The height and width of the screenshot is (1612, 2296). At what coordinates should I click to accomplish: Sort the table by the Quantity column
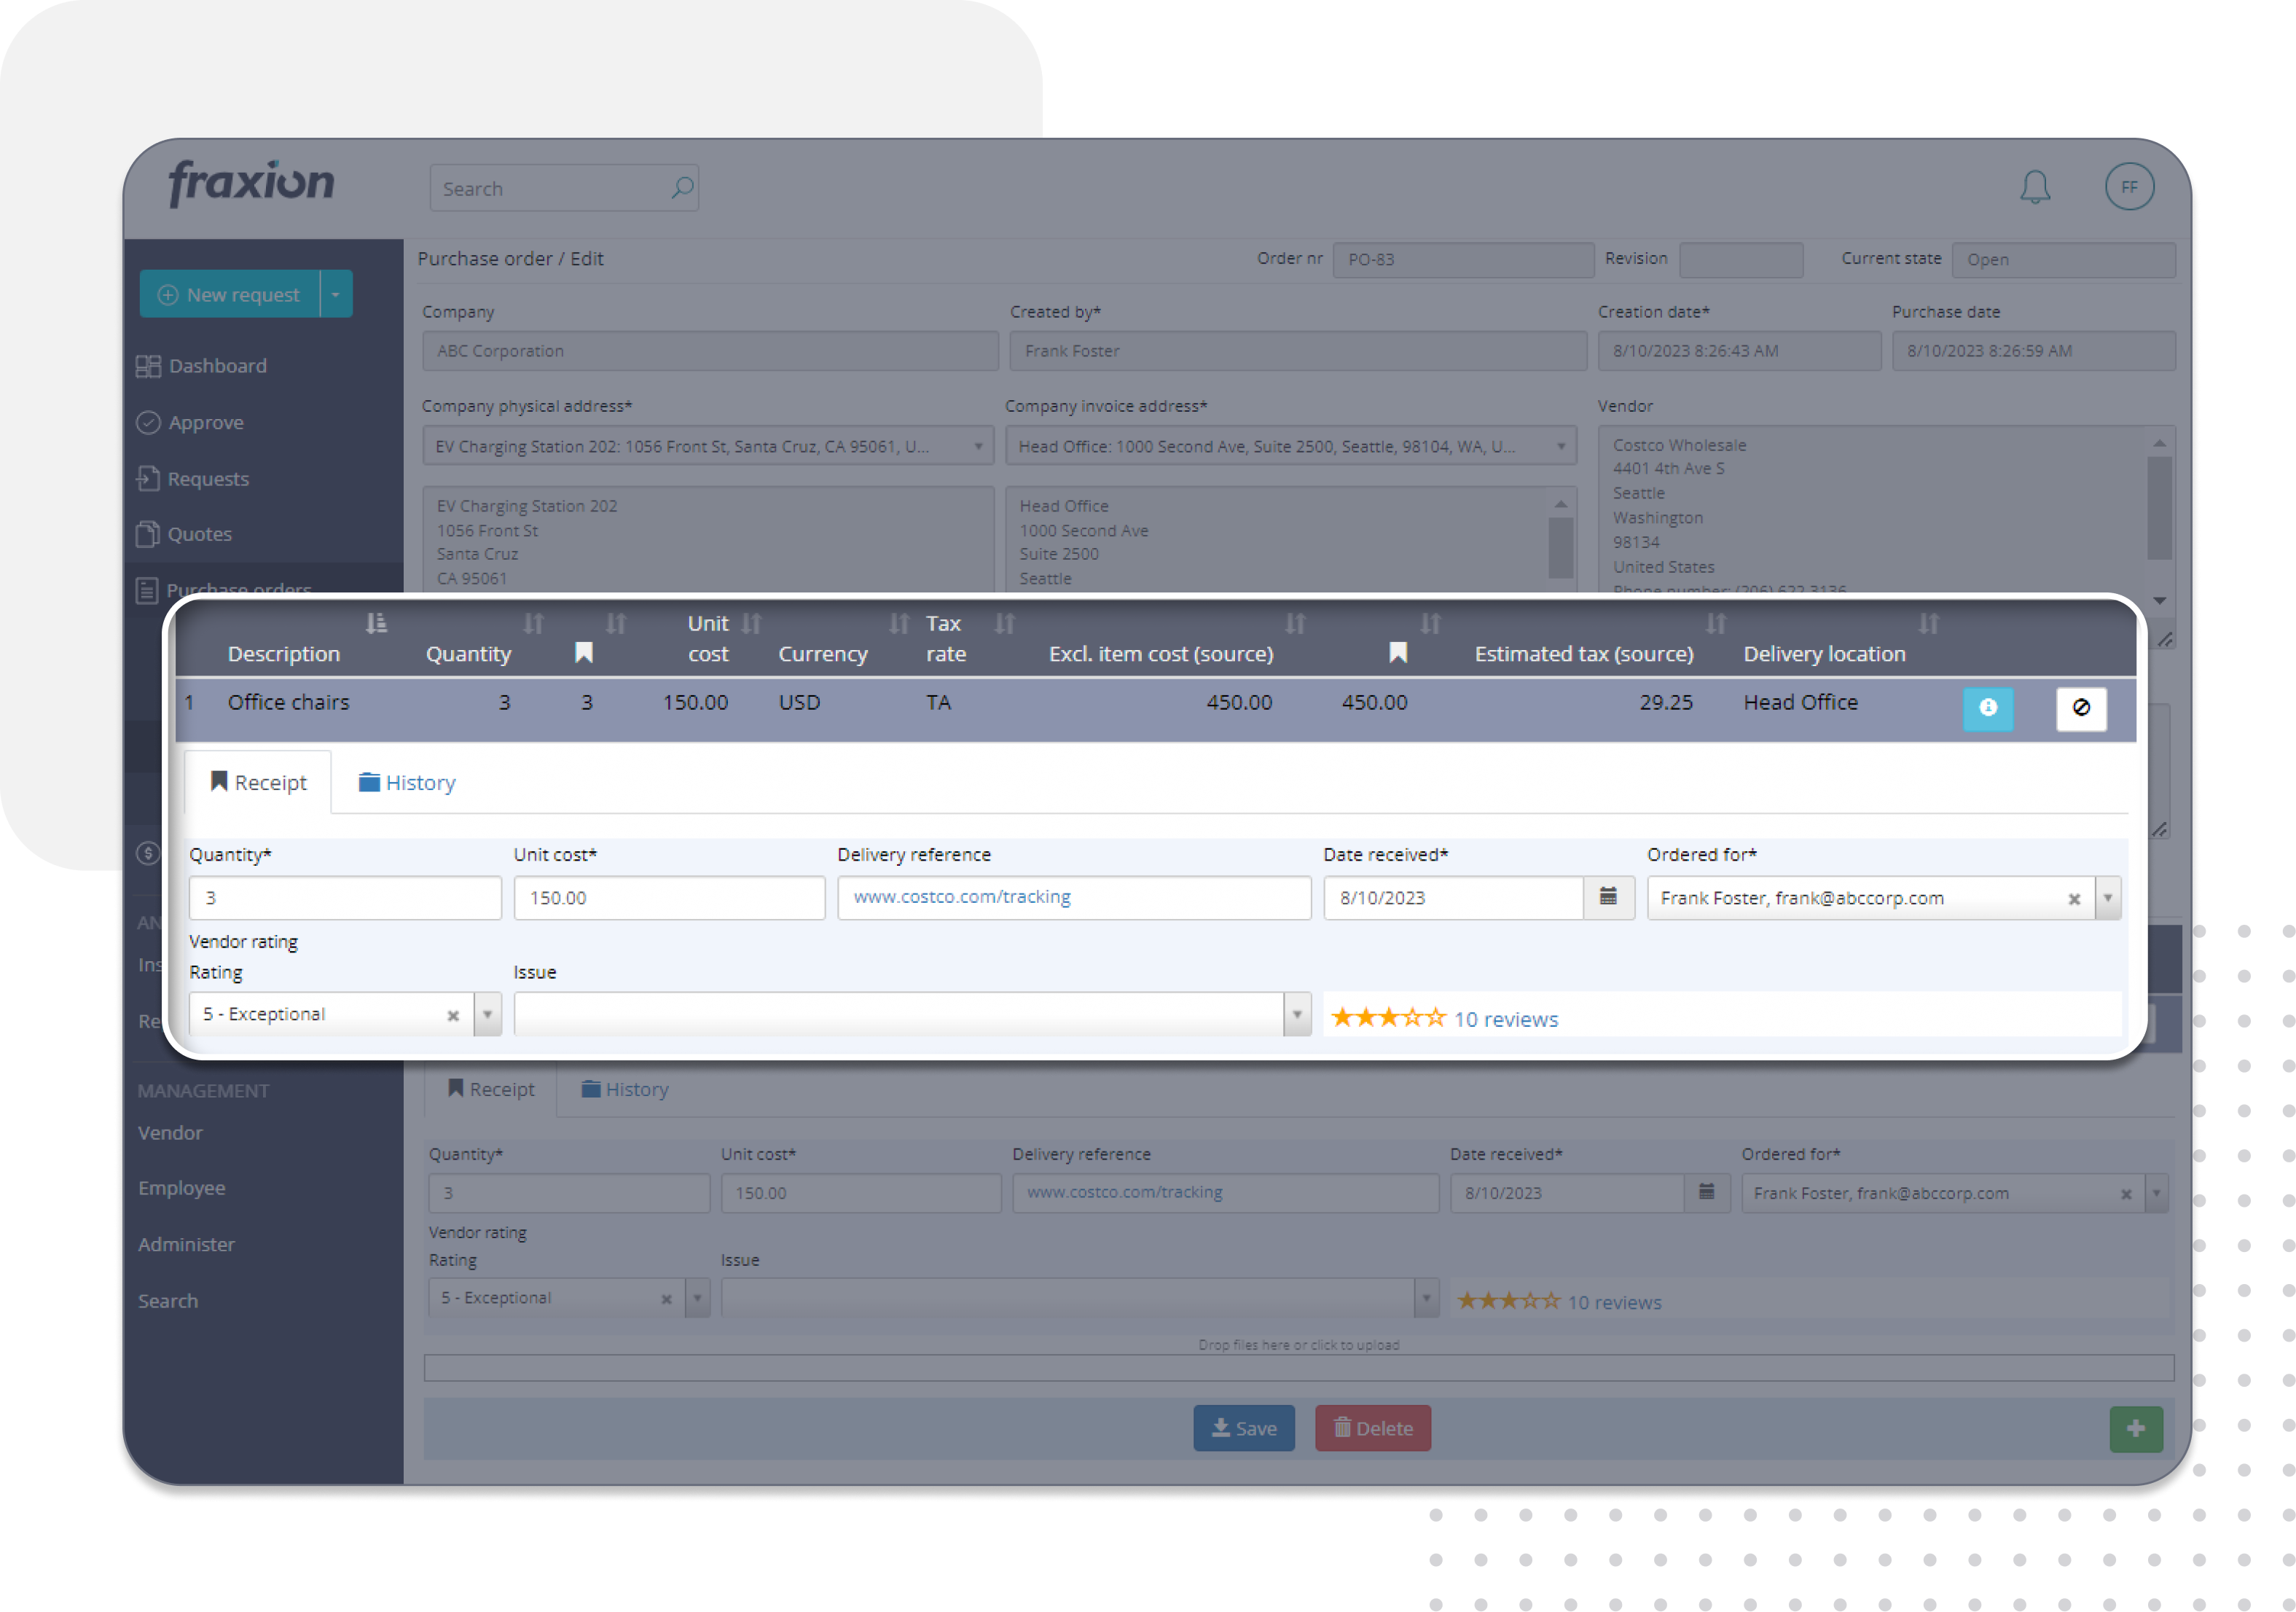coord(533,623)
